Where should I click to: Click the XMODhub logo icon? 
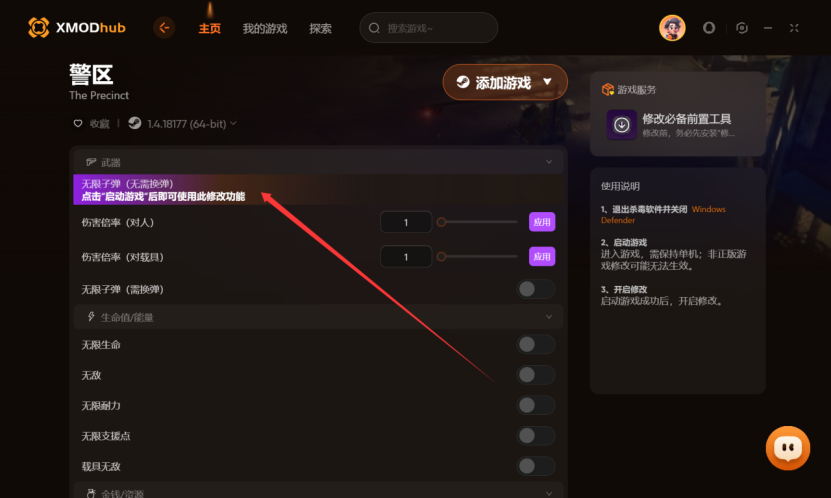[39, 28]
